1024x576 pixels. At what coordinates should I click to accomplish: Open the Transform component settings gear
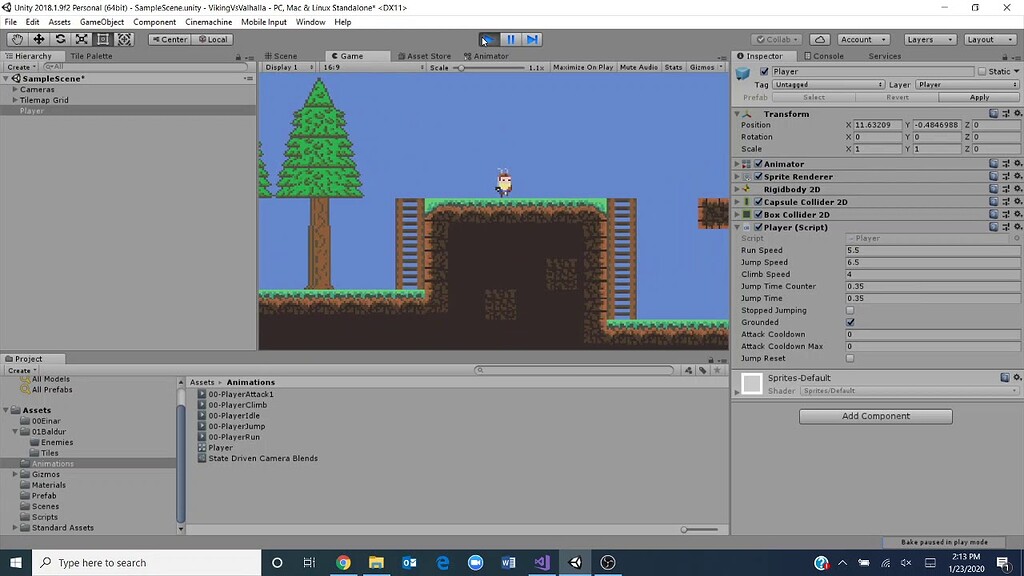point(1017,112)
